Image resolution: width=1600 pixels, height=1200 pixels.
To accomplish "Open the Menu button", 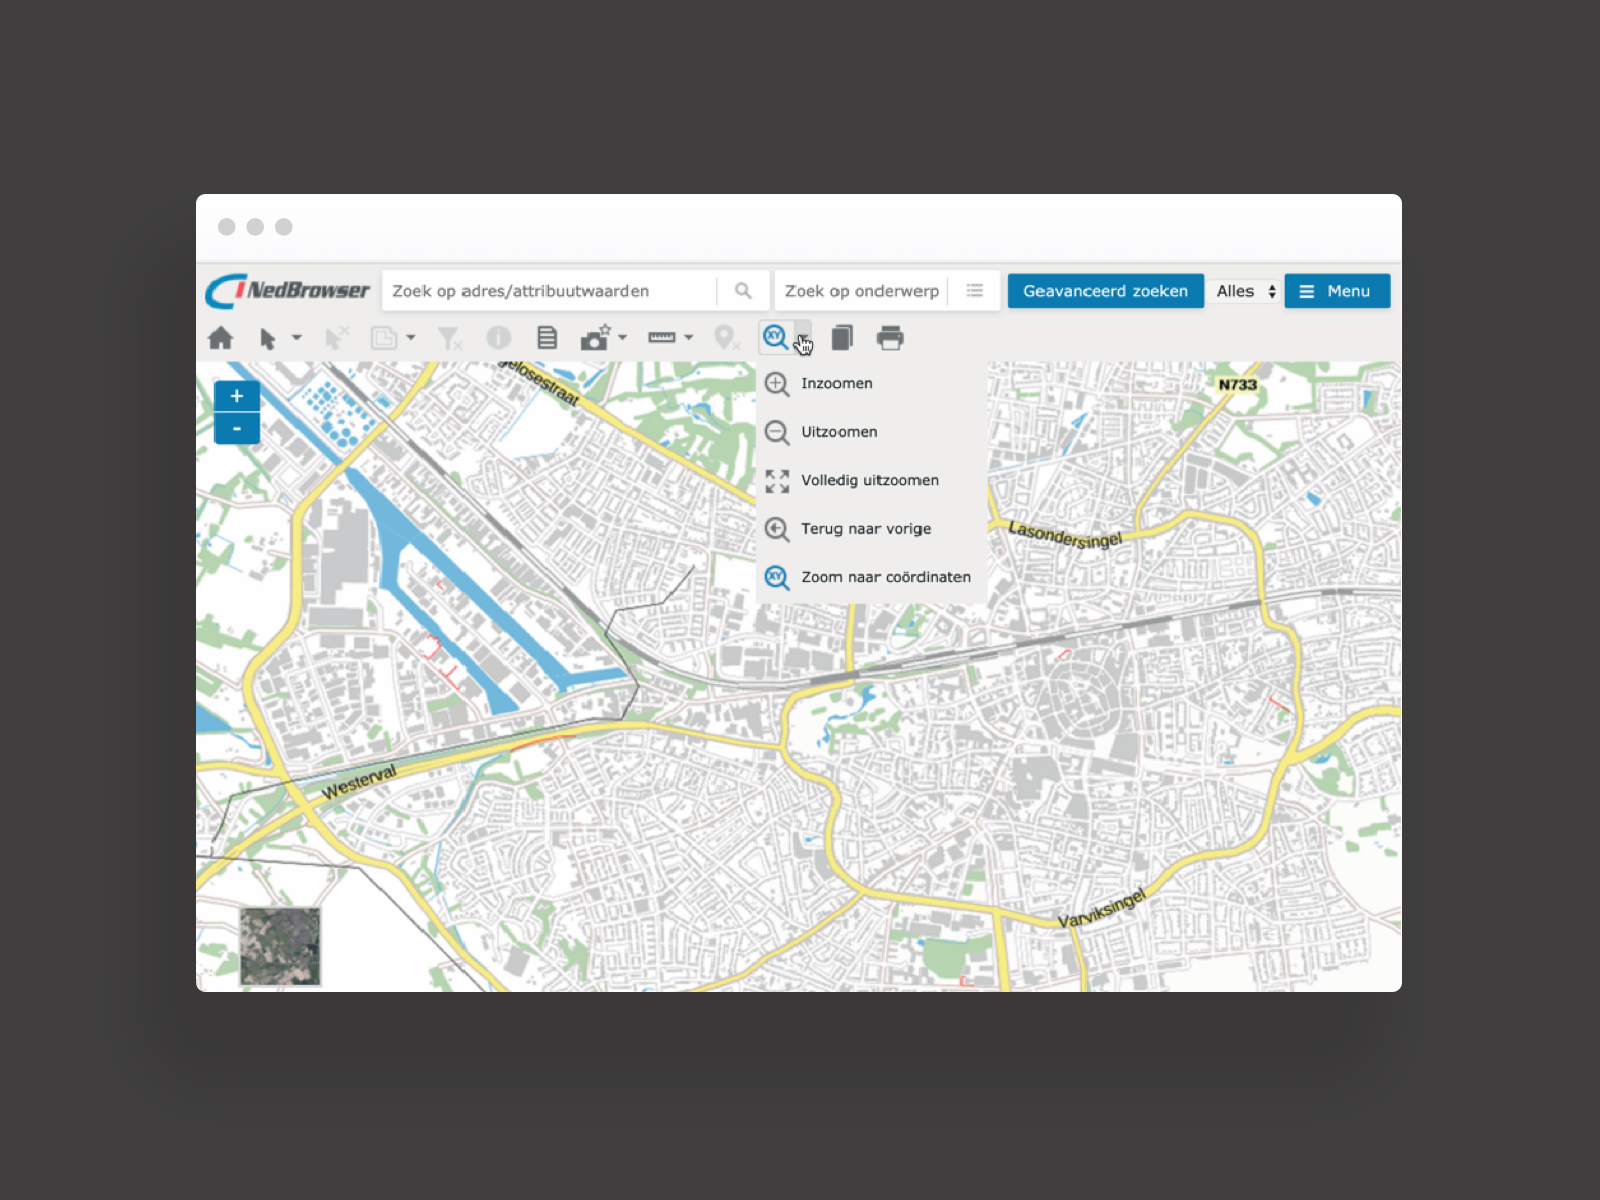I will click(1337, 291).
